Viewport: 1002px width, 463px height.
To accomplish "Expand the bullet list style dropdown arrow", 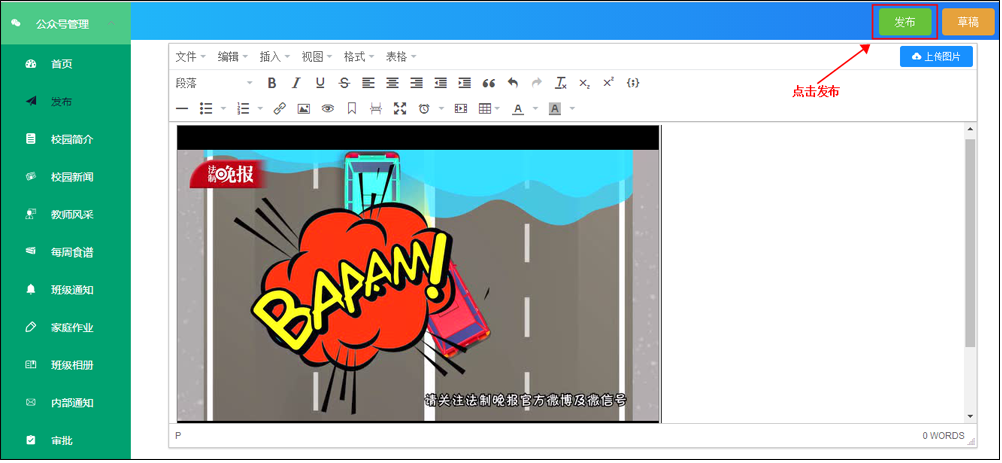I will pos(223,108).
